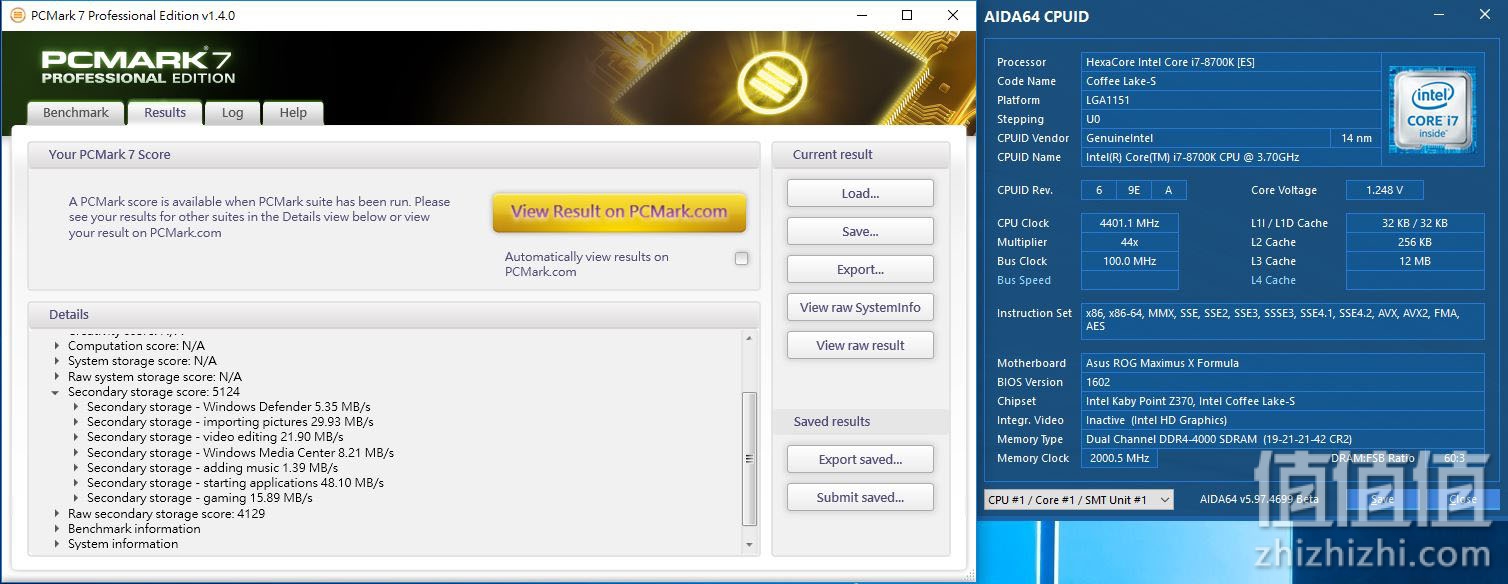Click the CPUID Name value i7-8700K CPU @ 3.70GHz
The image size is (1508, 584).
[x=1232, y=157]
